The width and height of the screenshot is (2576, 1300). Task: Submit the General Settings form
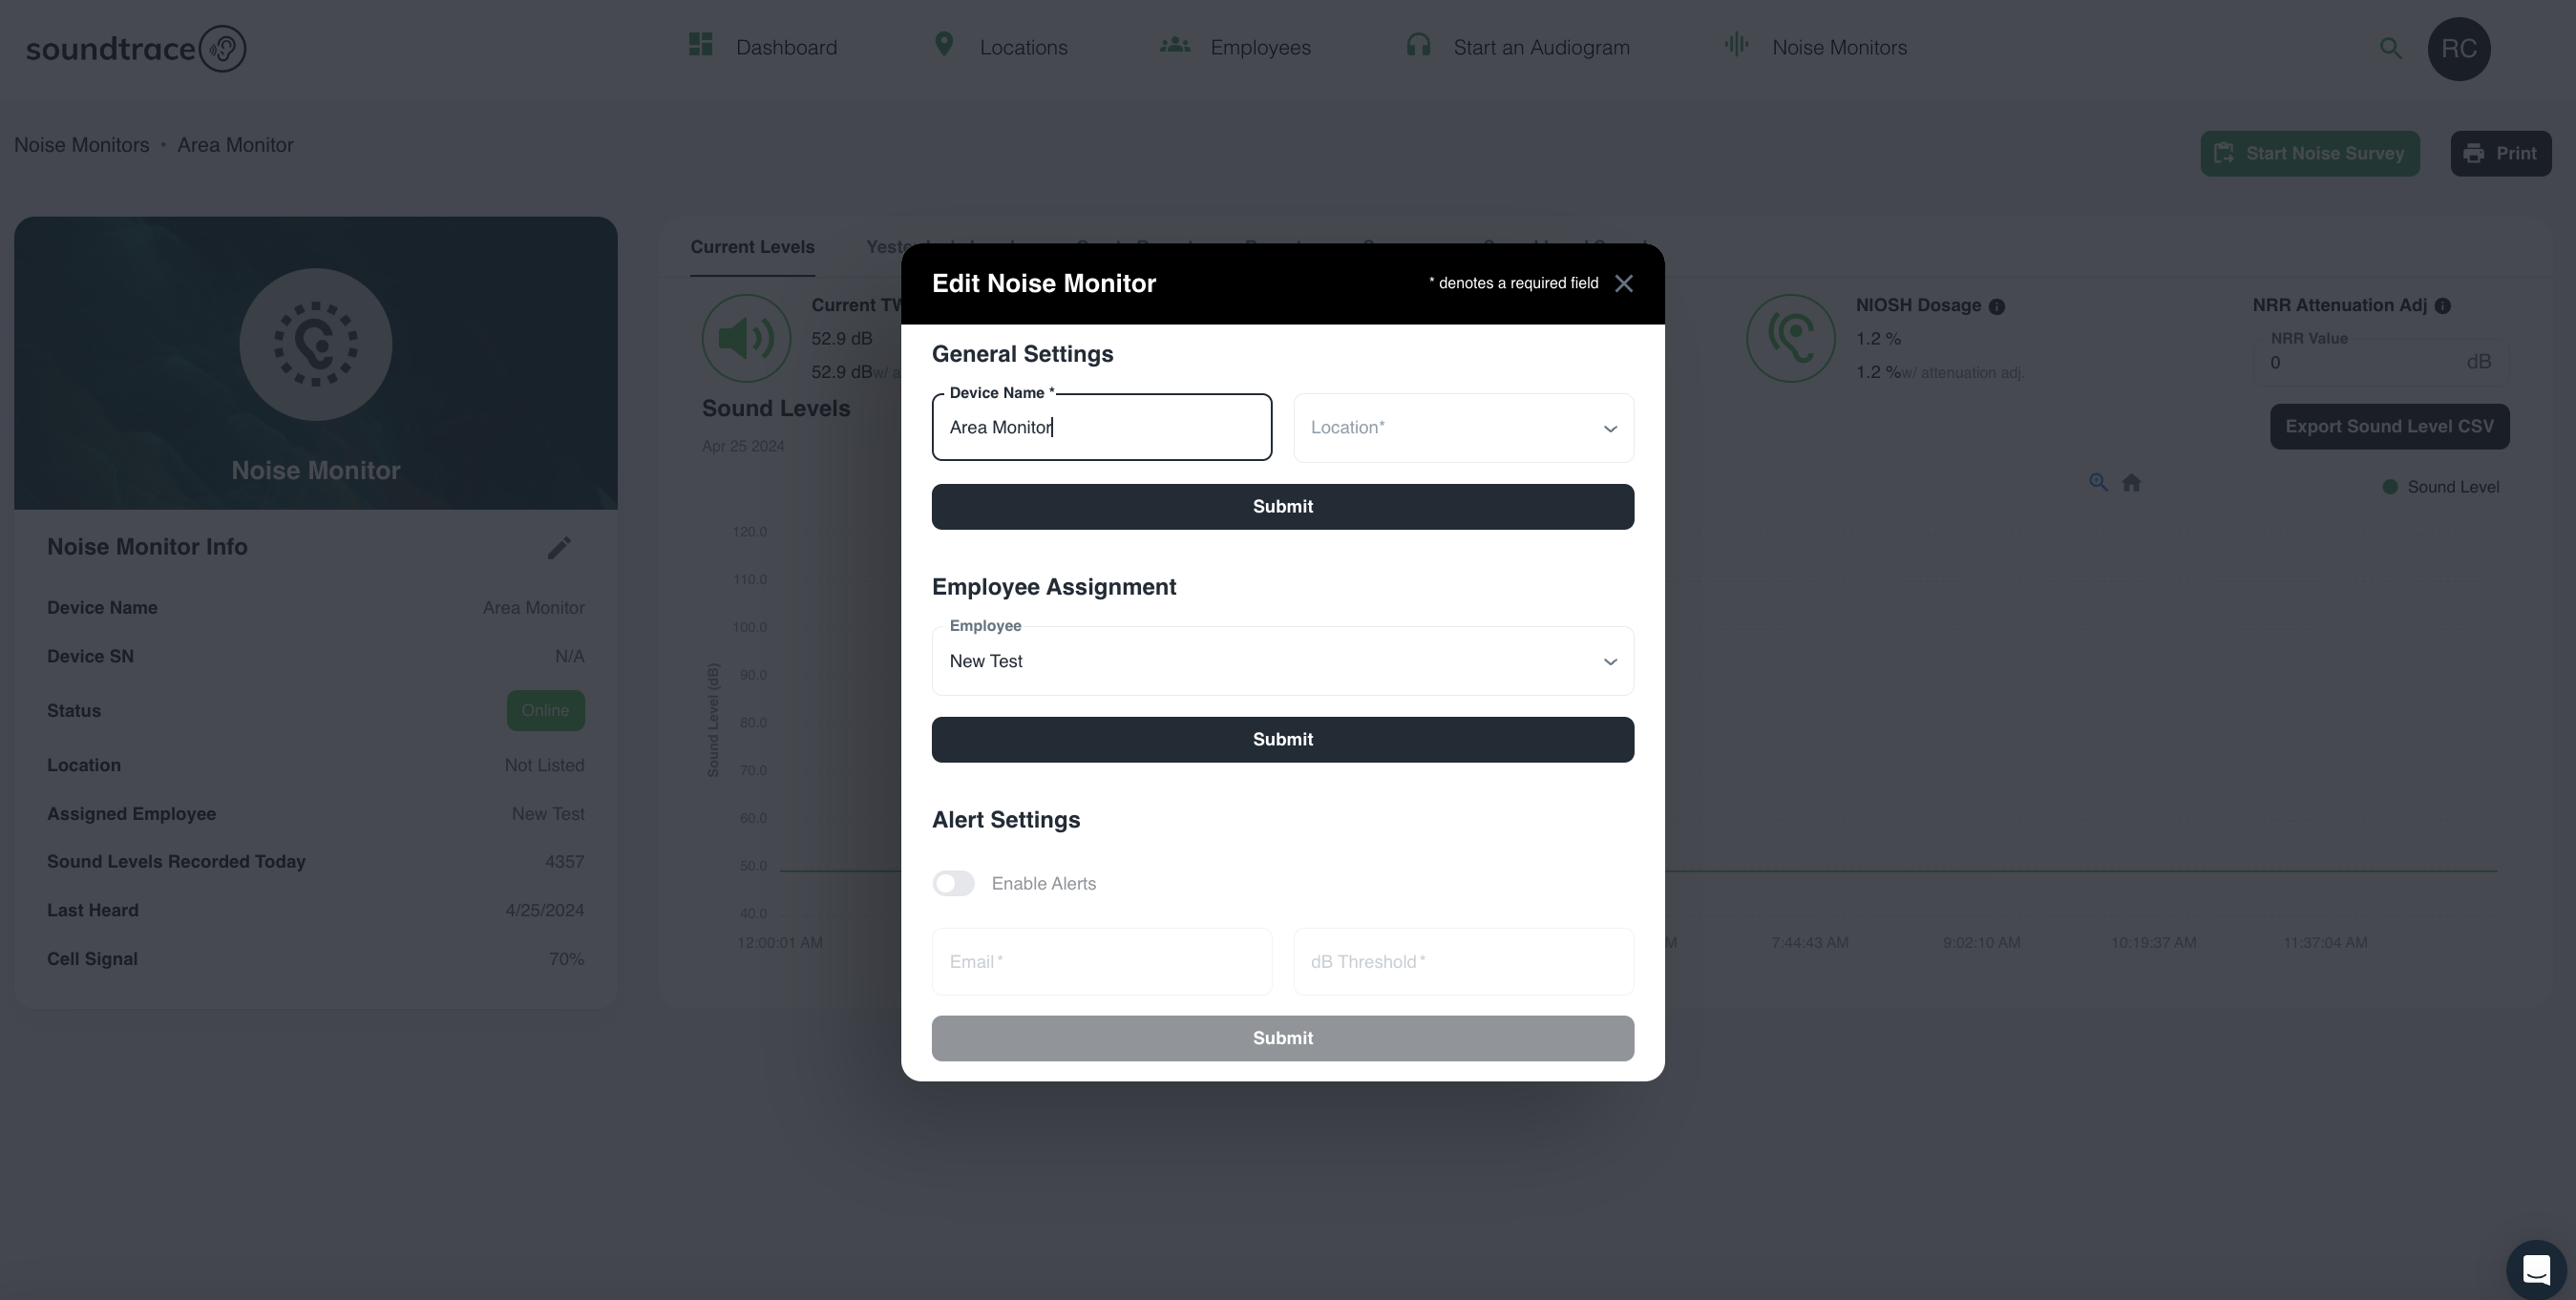click(1282, 507)
